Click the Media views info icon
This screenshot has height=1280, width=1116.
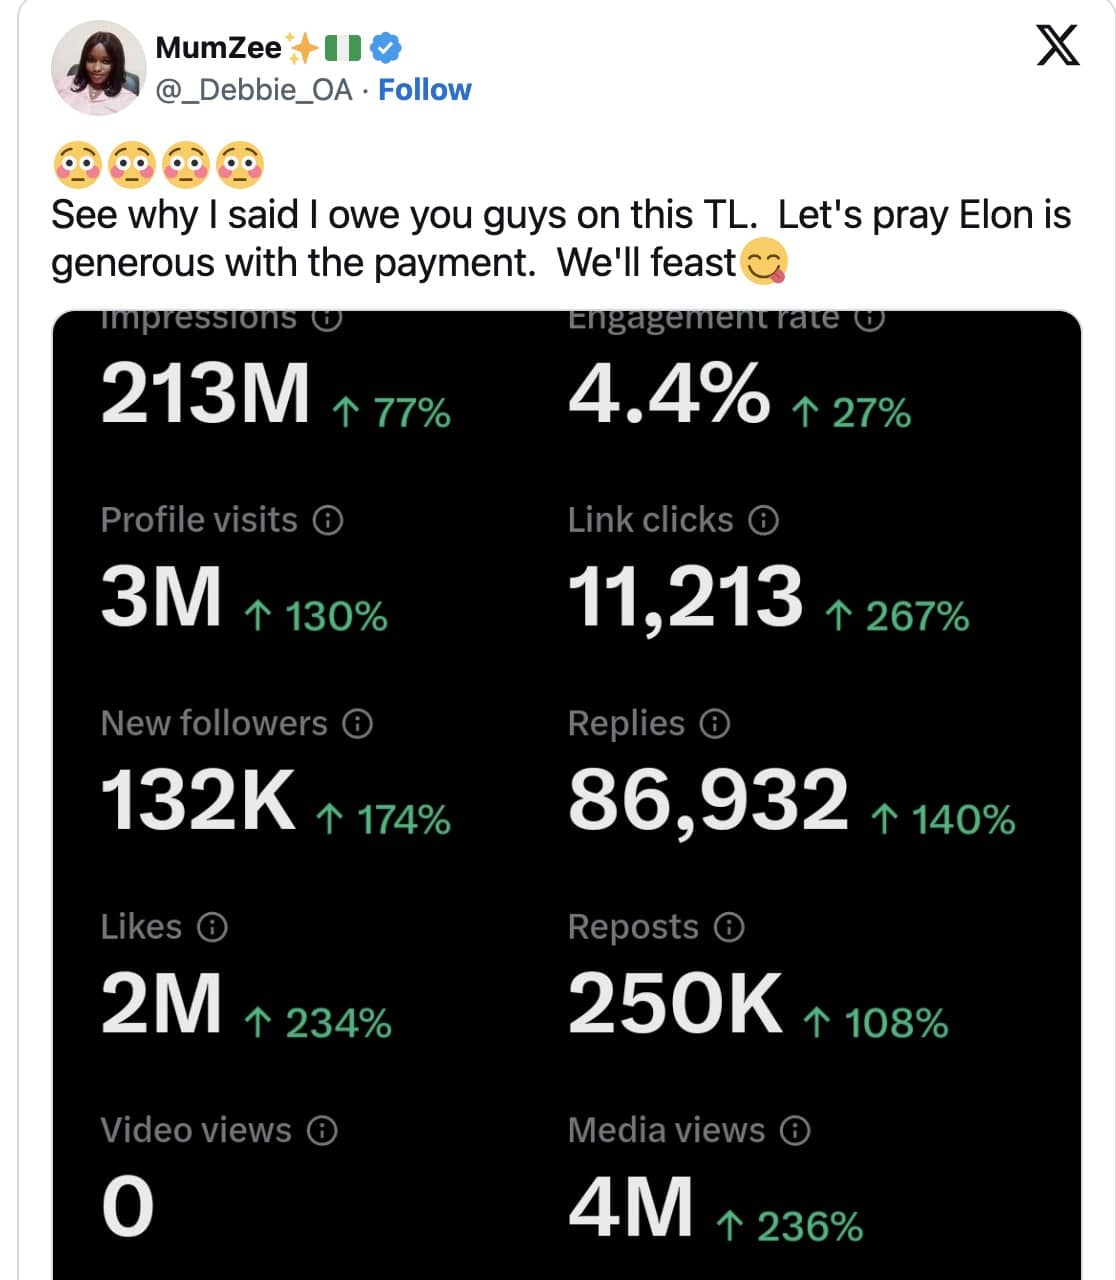[x=794, y=1131]
